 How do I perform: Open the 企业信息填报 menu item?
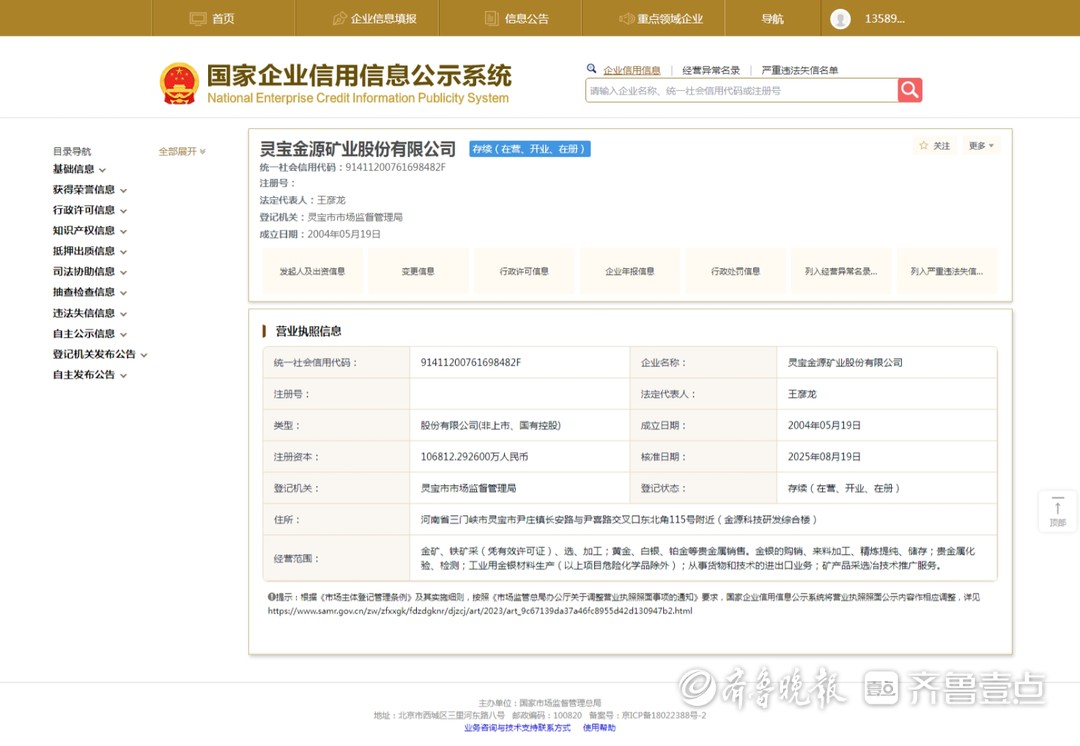[383, 19]
